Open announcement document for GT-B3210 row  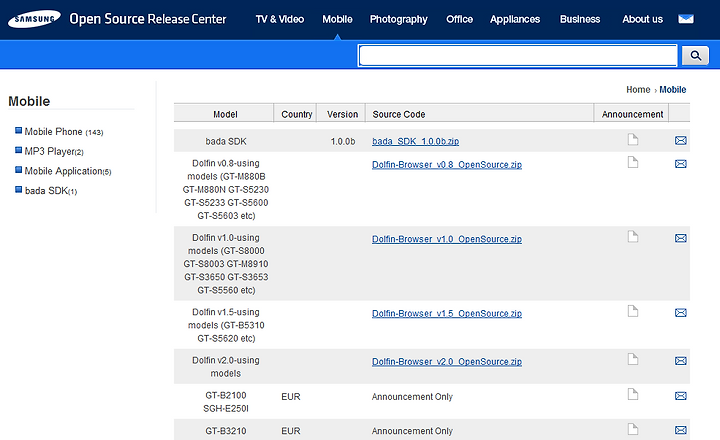[x=633, y=429]
